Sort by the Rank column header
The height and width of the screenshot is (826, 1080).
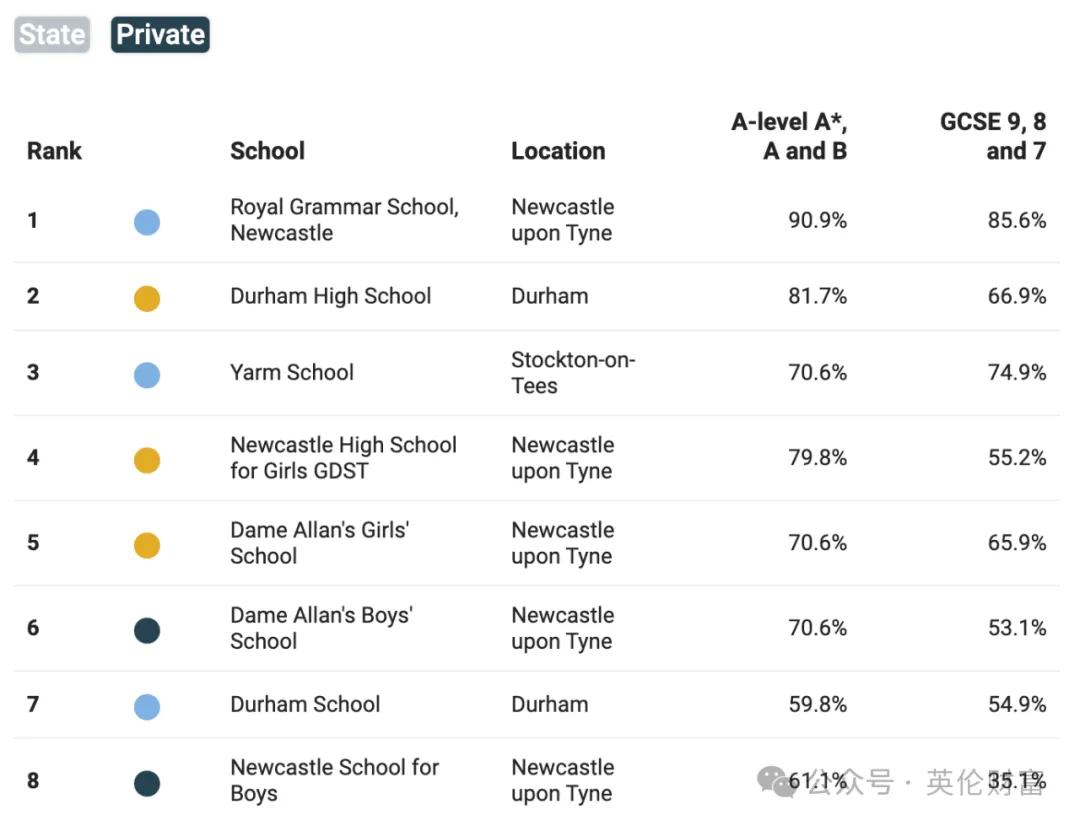pyautogui.click(x=54, y=151)
